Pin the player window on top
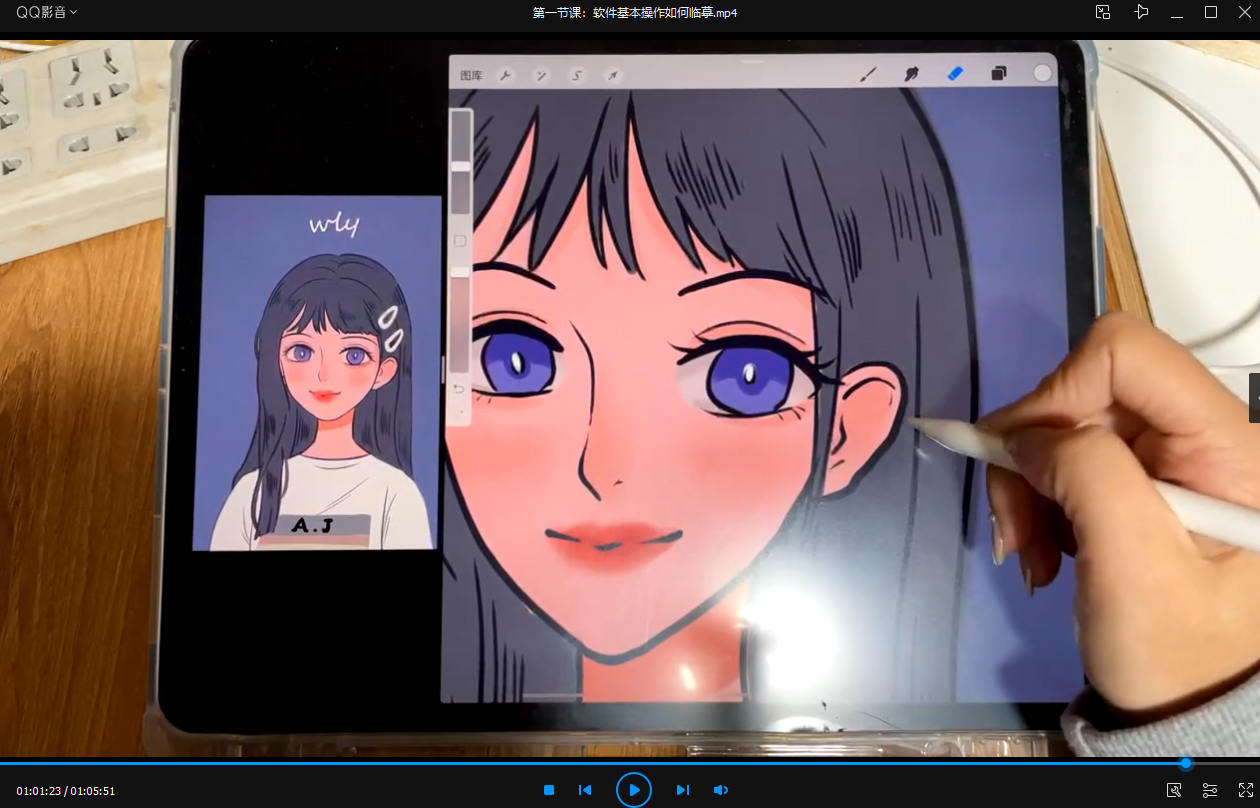Screen dimensions: 1260x808 1141,12
